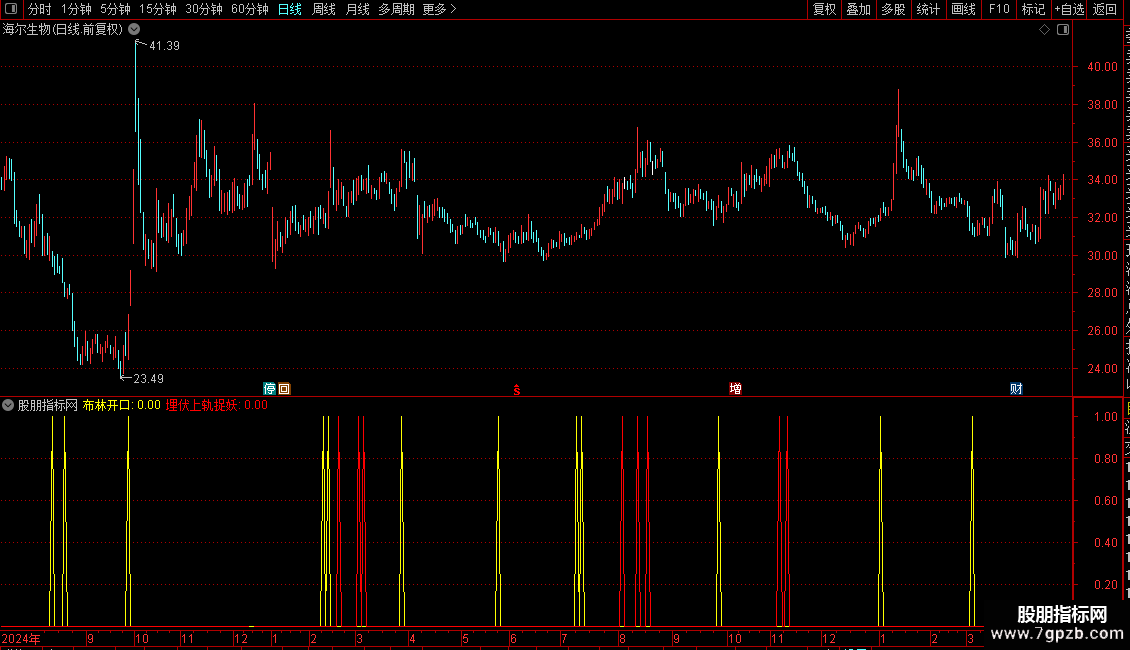Open the F10 company info
Image resolution: width=1130 pixels, height=650 pixels.
[999, 9]
